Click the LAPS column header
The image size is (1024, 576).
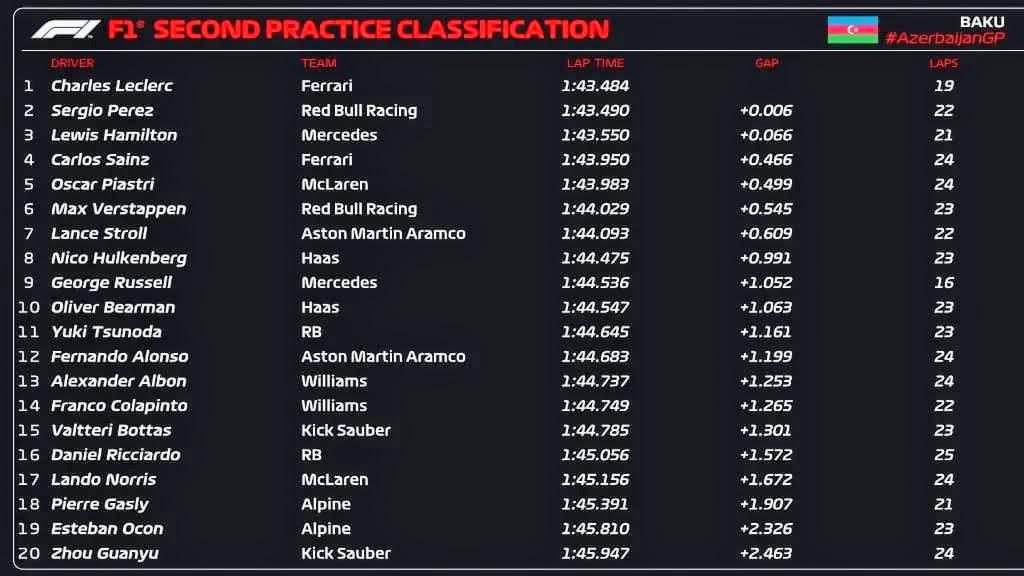944,63
